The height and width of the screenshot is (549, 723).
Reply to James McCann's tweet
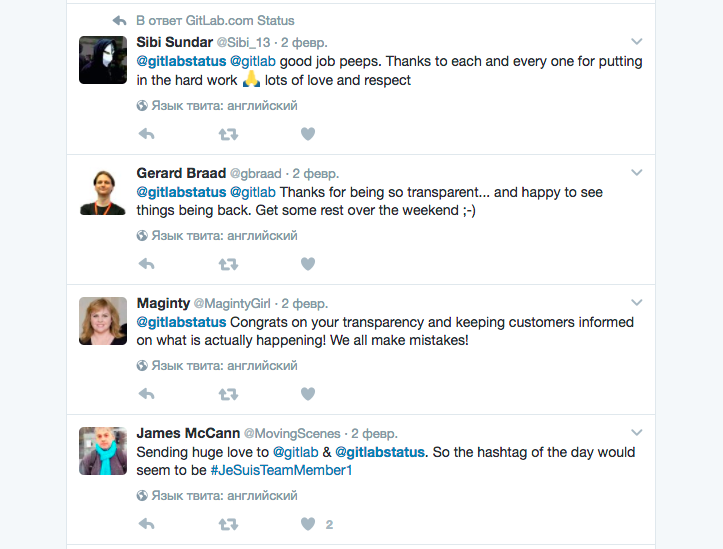click(146, 524)
